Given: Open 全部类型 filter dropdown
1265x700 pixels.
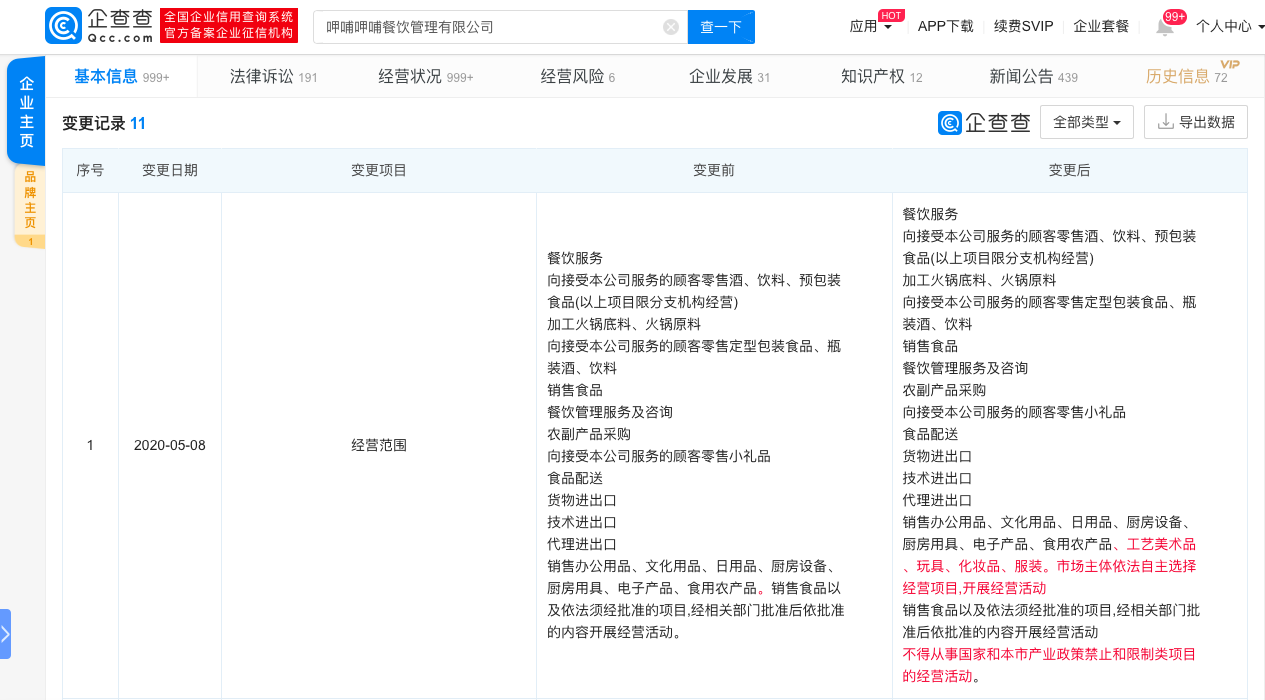Looking at the screenshot, I should pyautogui.click(x=1087, y=122).
